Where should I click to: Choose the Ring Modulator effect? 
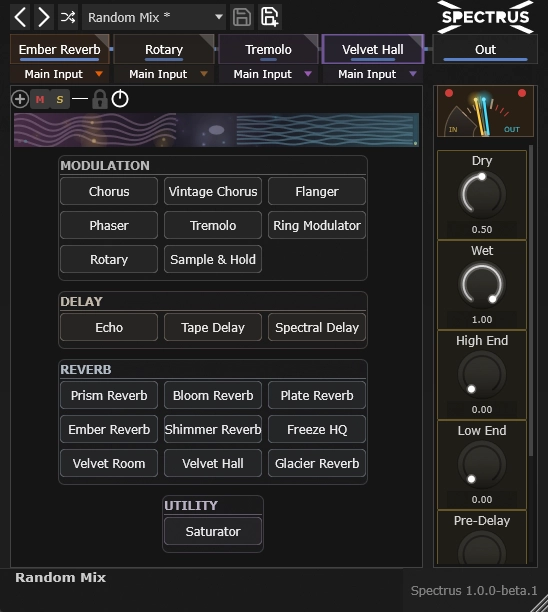tap(317, 225)
